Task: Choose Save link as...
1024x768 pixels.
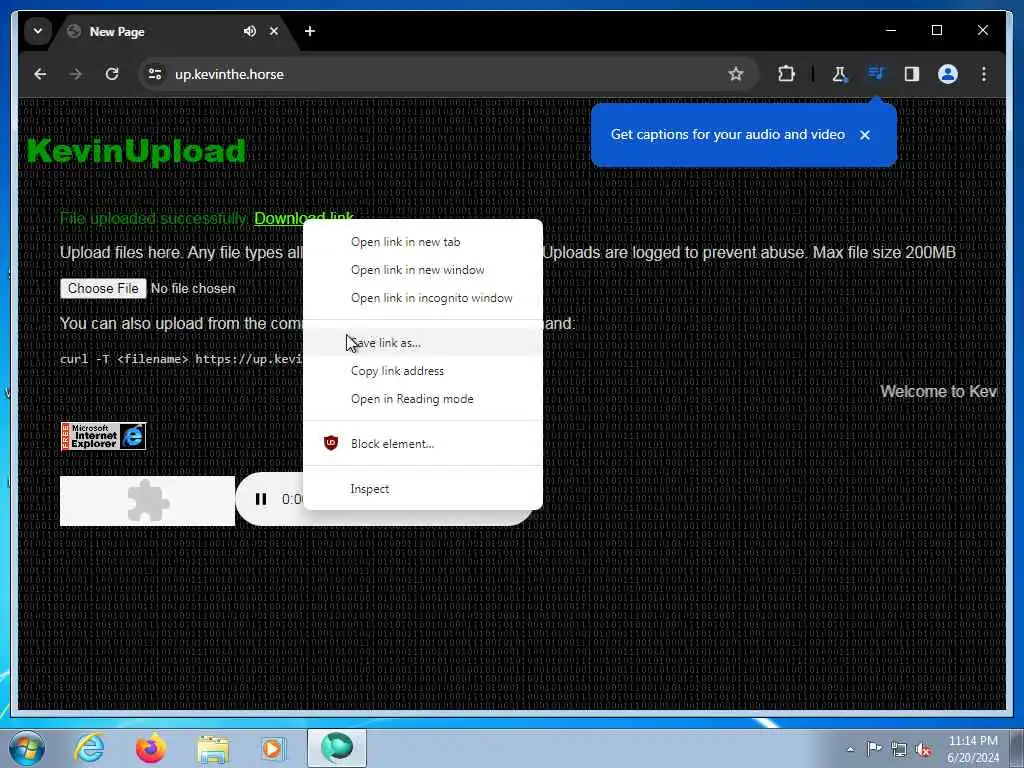Action: [x=423, y=343]
